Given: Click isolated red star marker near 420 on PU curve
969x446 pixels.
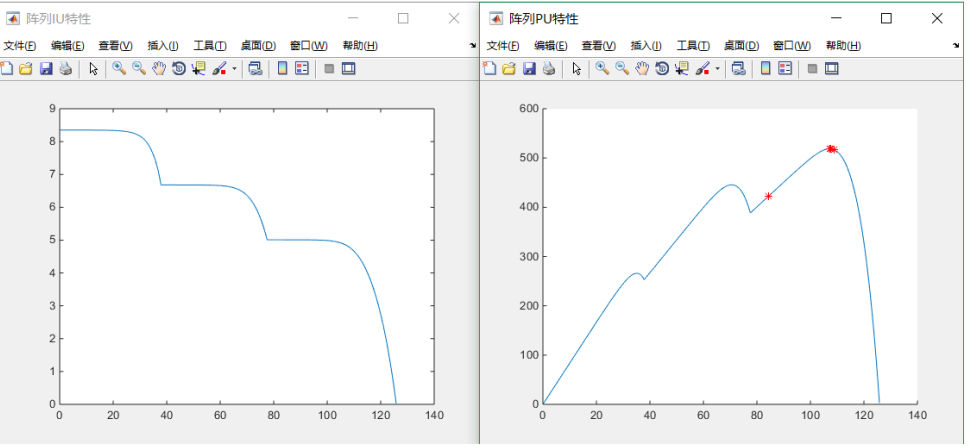Looking at the screenshot, I should coord(768,196).
